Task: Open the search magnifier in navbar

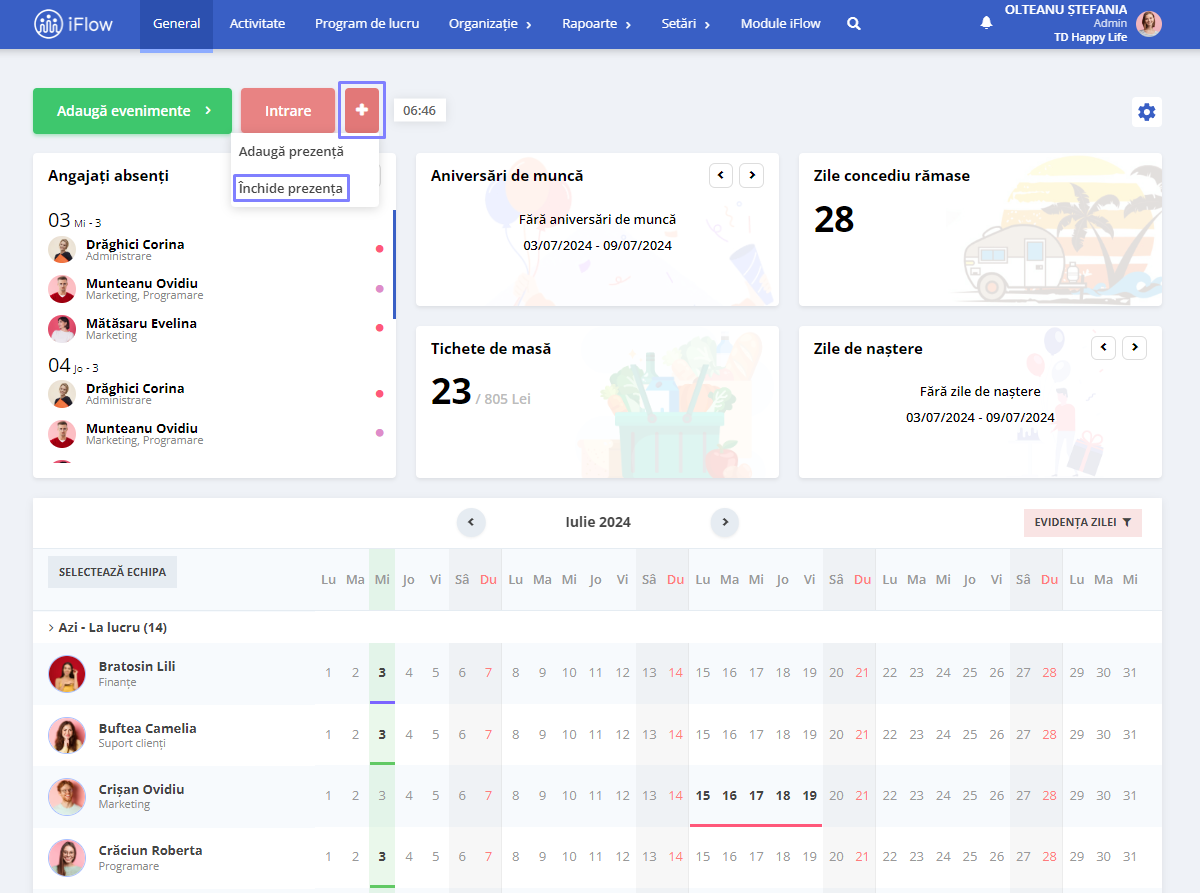Action: point(854,24)
